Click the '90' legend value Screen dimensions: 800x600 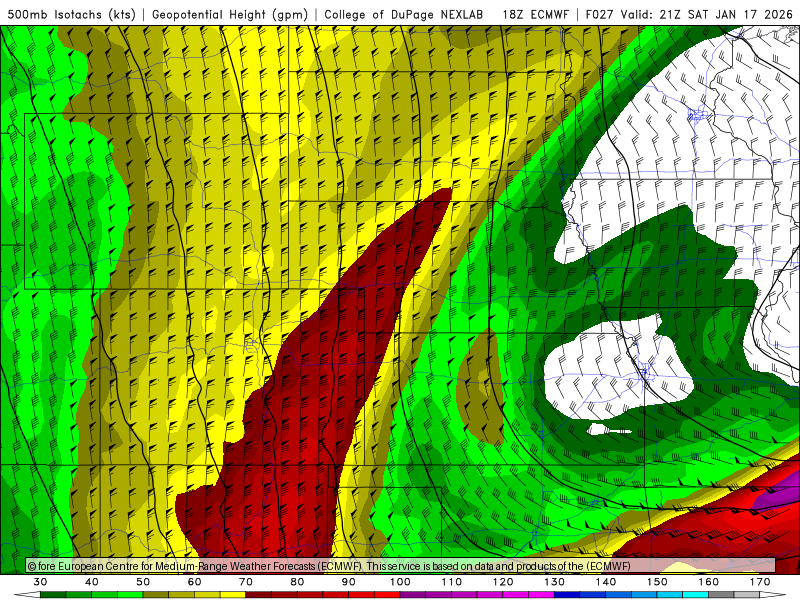click(x=349, y=582)
